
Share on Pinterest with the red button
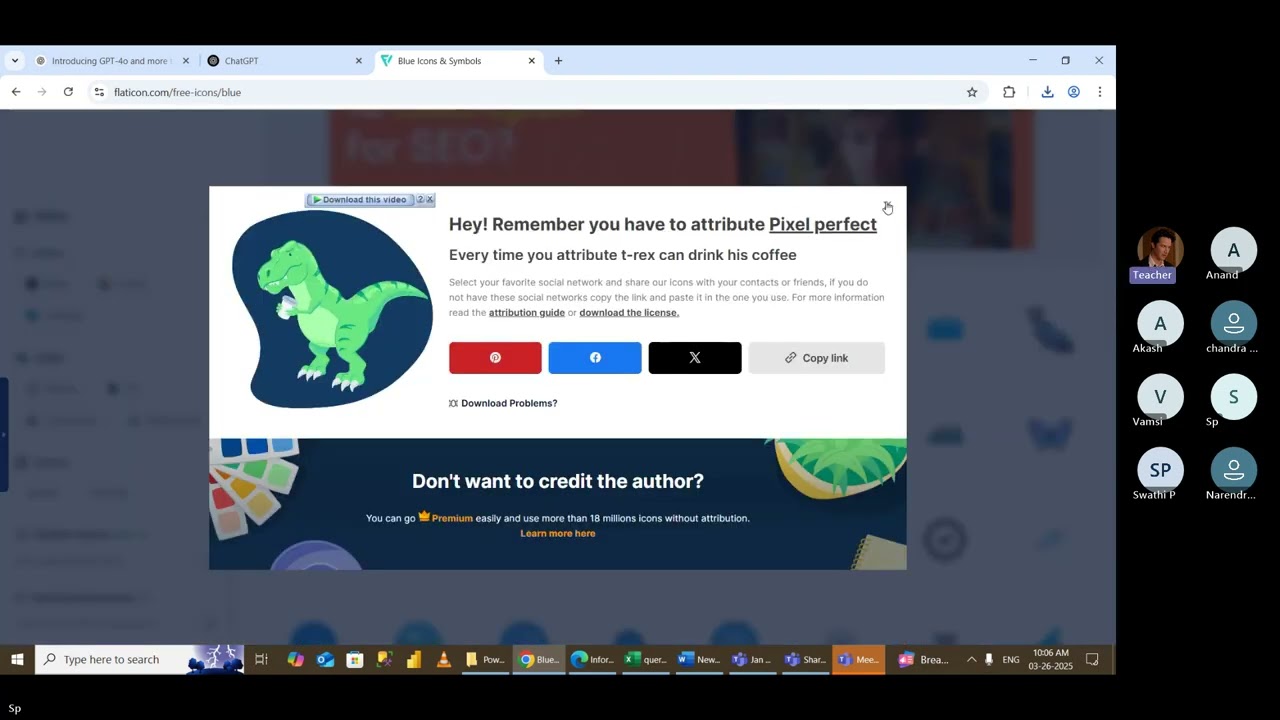pos(495,358)
